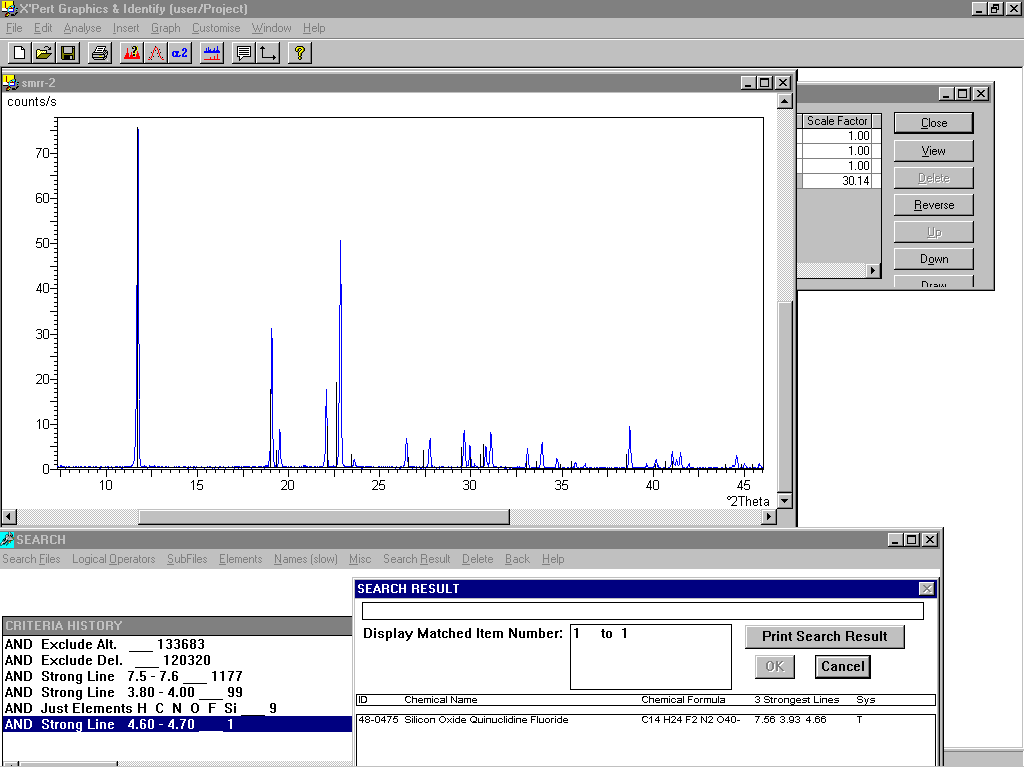Select the profile fit curve icon

click(155, 53)
